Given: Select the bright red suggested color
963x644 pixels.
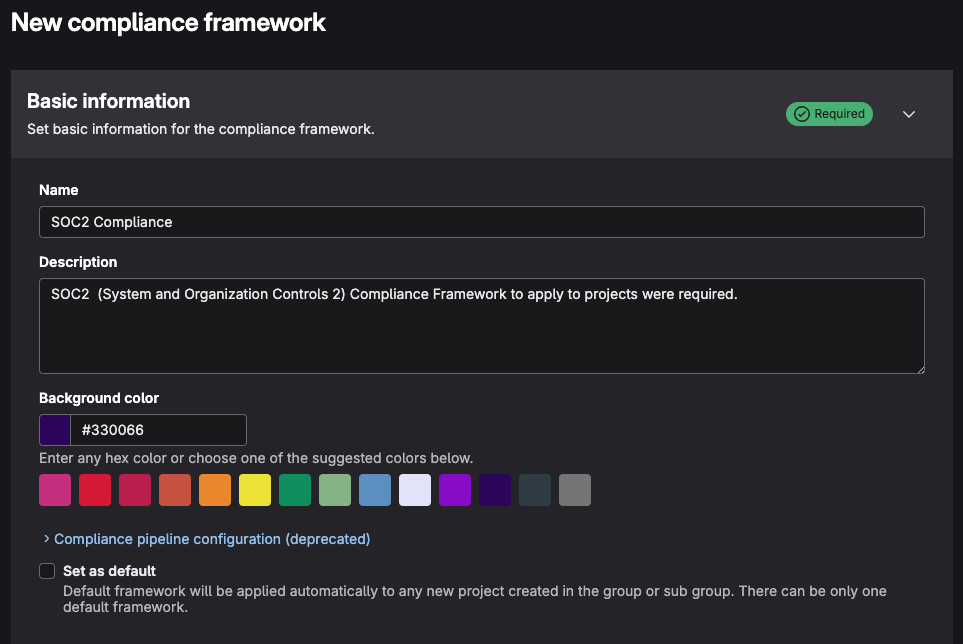Looking at the screenshot, I should (x=95, y=490).
